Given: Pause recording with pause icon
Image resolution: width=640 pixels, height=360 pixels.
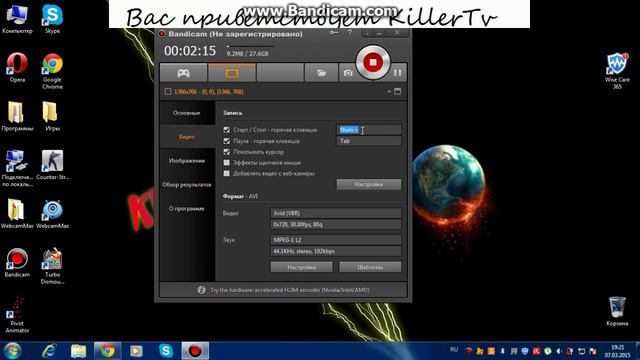Looking at the screenshot, I should coord(398,73).
